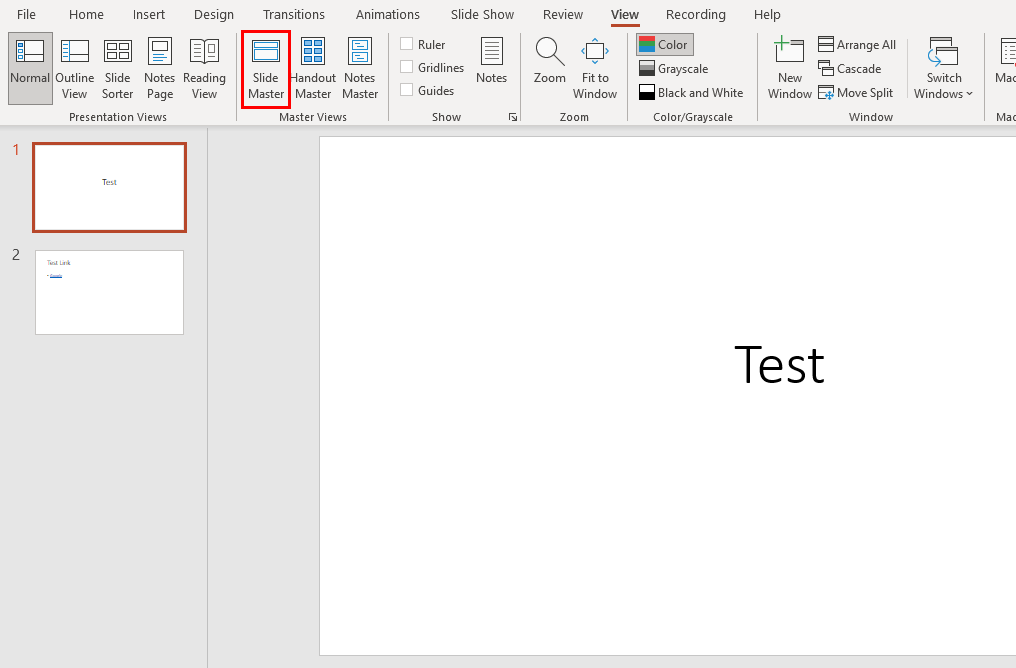Check the Guides option
1016x668 pixels.
[x=407, y=90]
